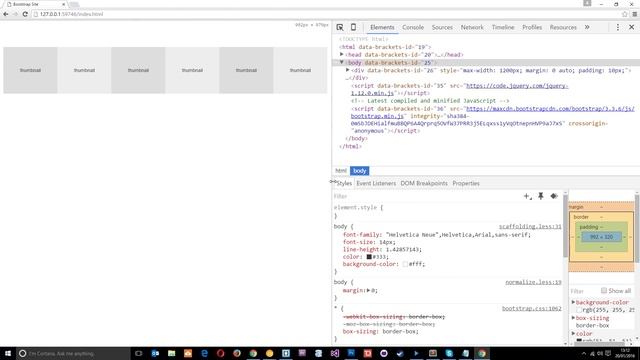Bookmark page with the star icon
640x360 pixels.
click(x=624, y=14)
